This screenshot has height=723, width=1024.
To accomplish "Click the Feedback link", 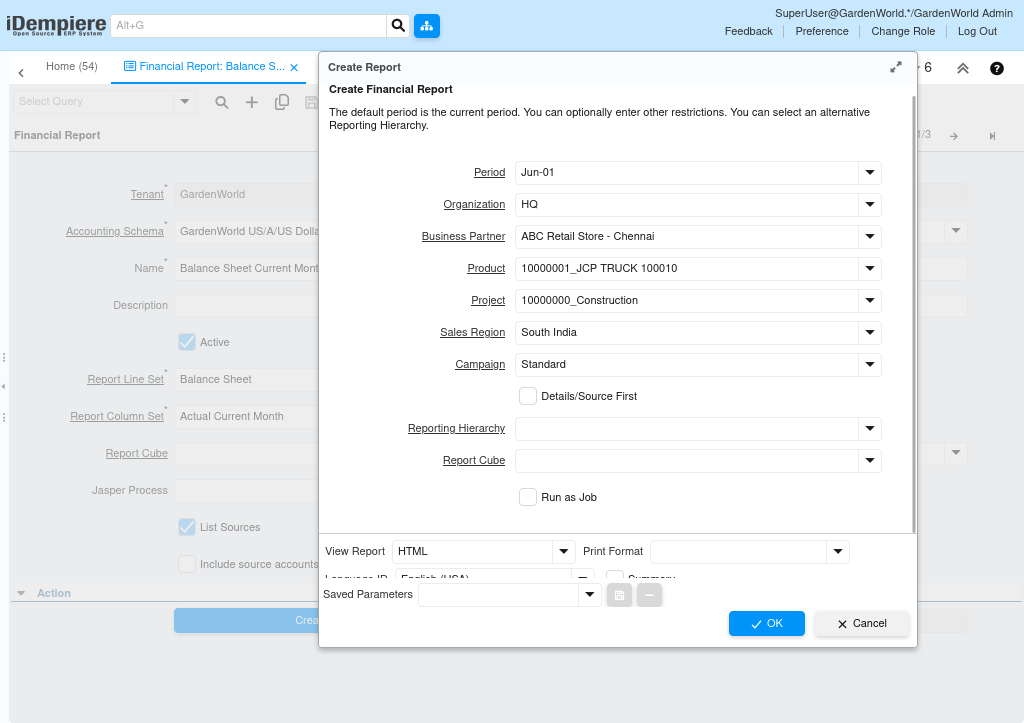I will [748, 31].
